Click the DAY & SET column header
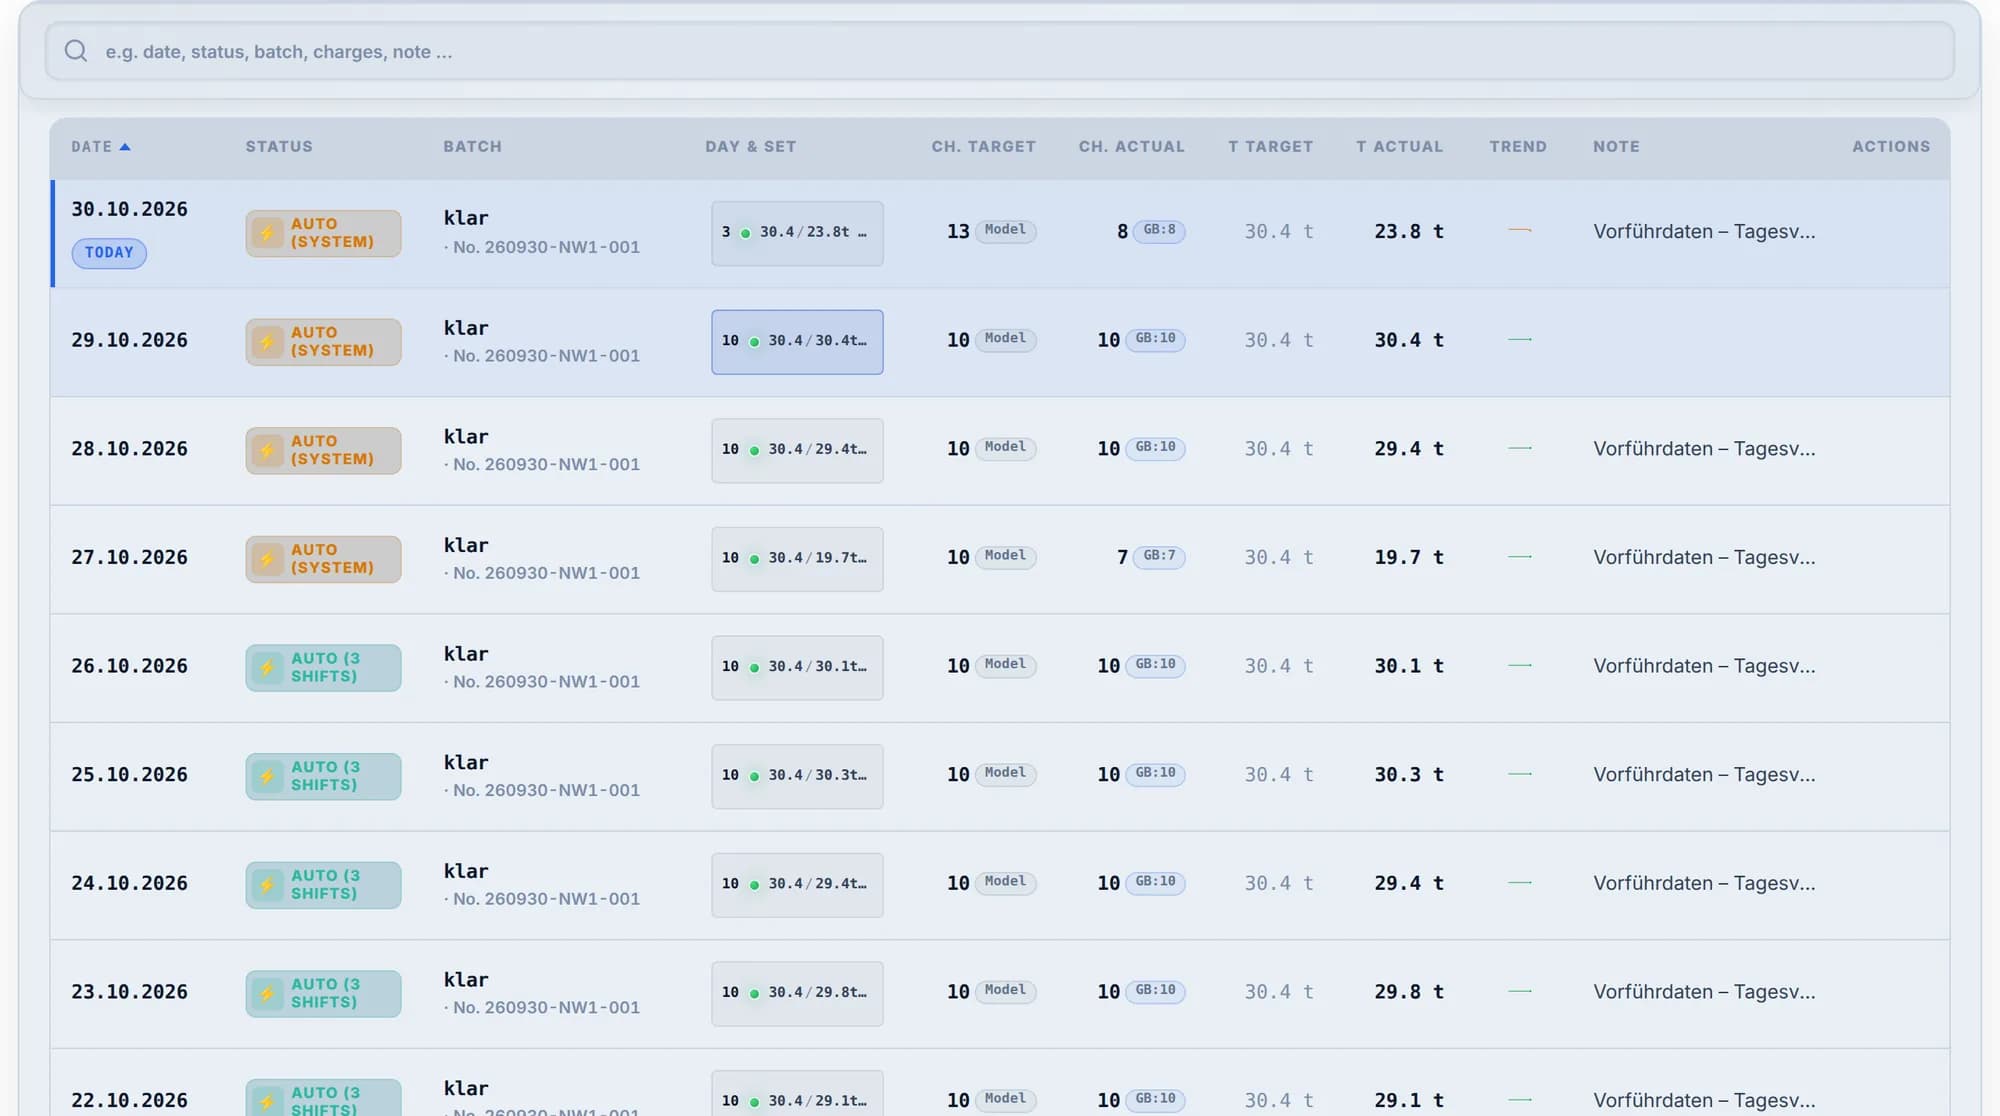 (x=751, y=147)
